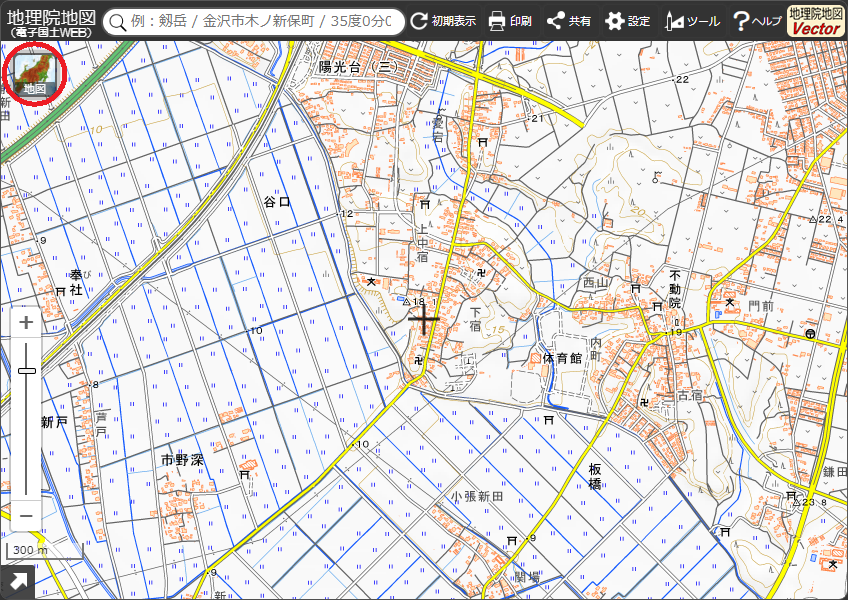Image resolution: width=848 pixels, height=600 pixels.
Task: Click the 上中宿 place label
Action: point(422,243)
